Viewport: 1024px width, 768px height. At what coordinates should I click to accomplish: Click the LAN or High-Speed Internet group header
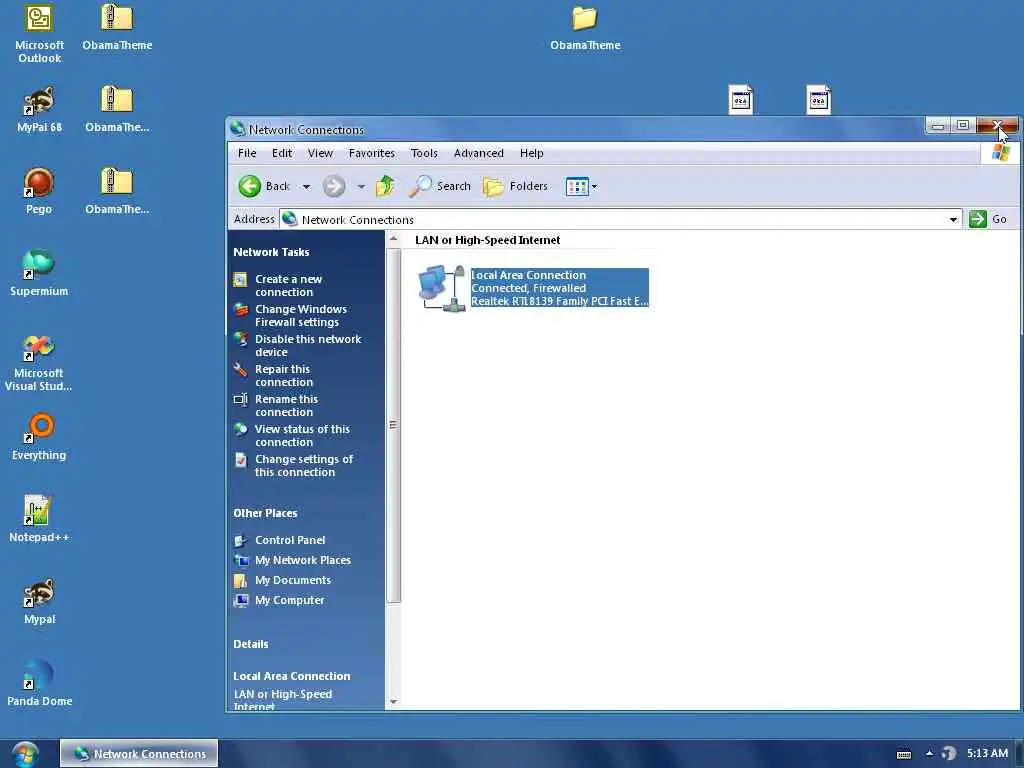pyautogui.click(x=487, y=240)
